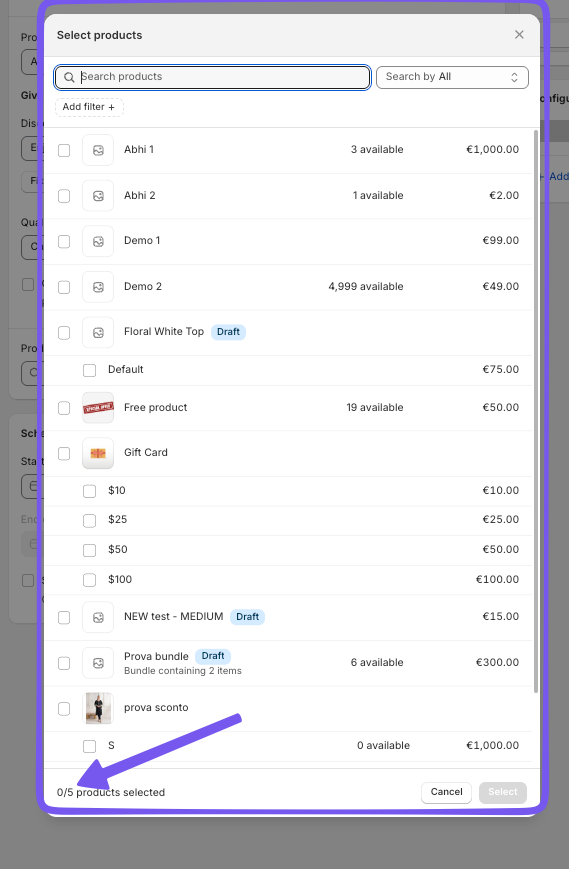
Task: Click the Demo 2 placeholder image icon
Action: point(98,287)
